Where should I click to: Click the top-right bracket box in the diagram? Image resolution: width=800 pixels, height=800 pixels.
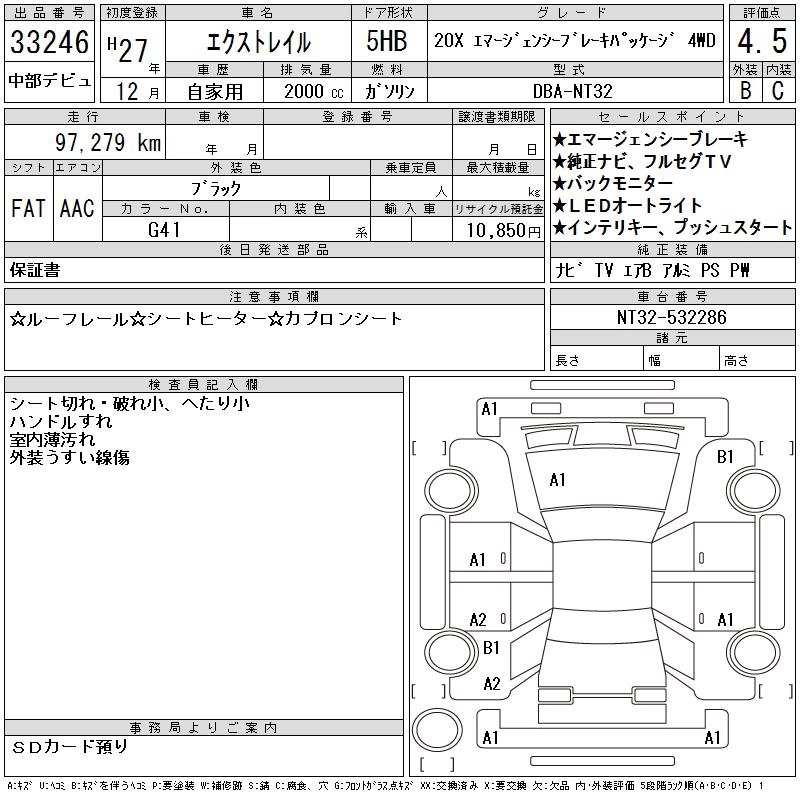click(776, 448)
